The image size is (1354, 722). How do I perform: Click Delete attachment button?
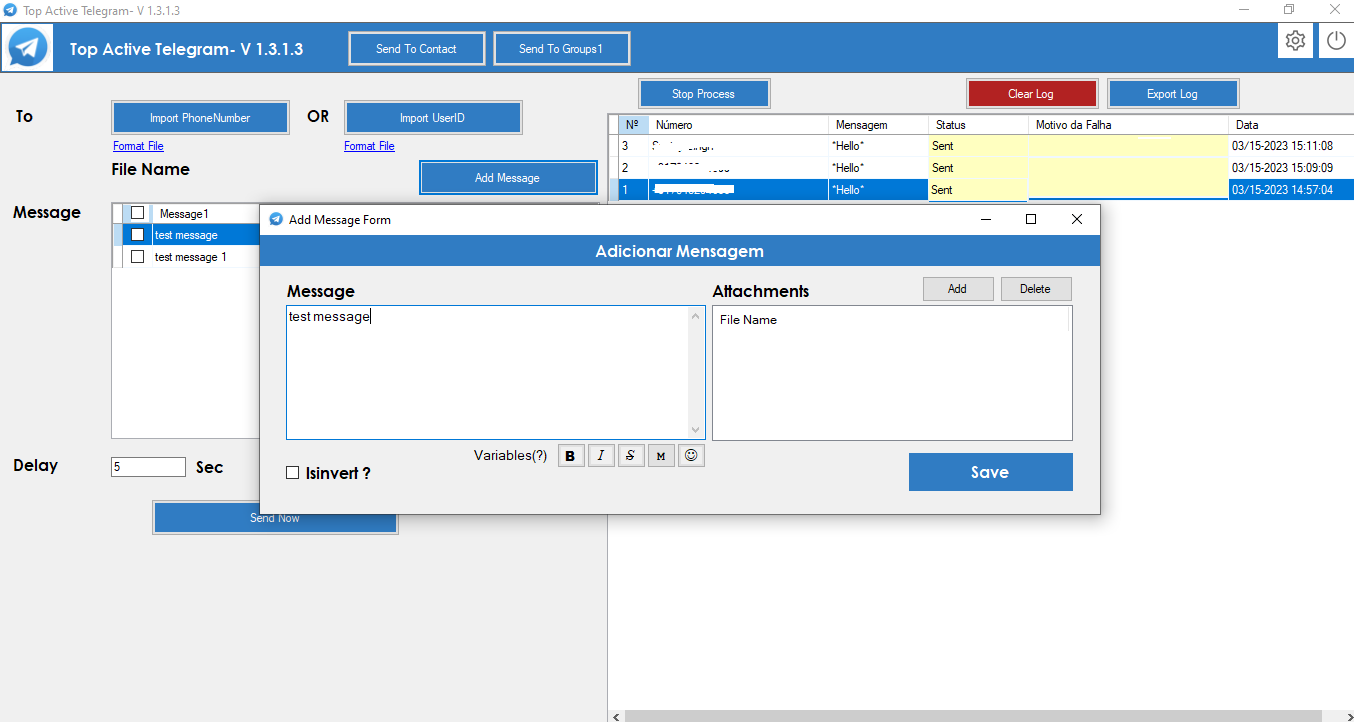1035,289
